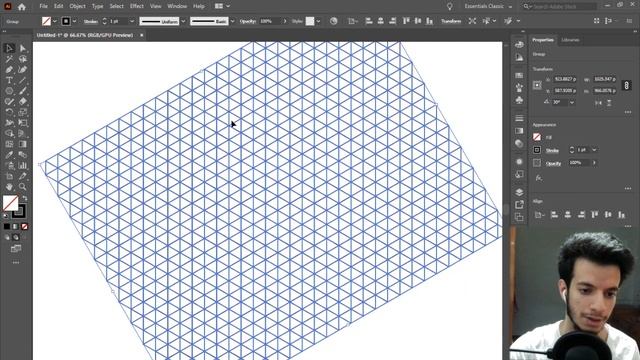This screenshot has height=360, width=640.
Task: Select the Width/Warp tool
Action: click(9, 123)
